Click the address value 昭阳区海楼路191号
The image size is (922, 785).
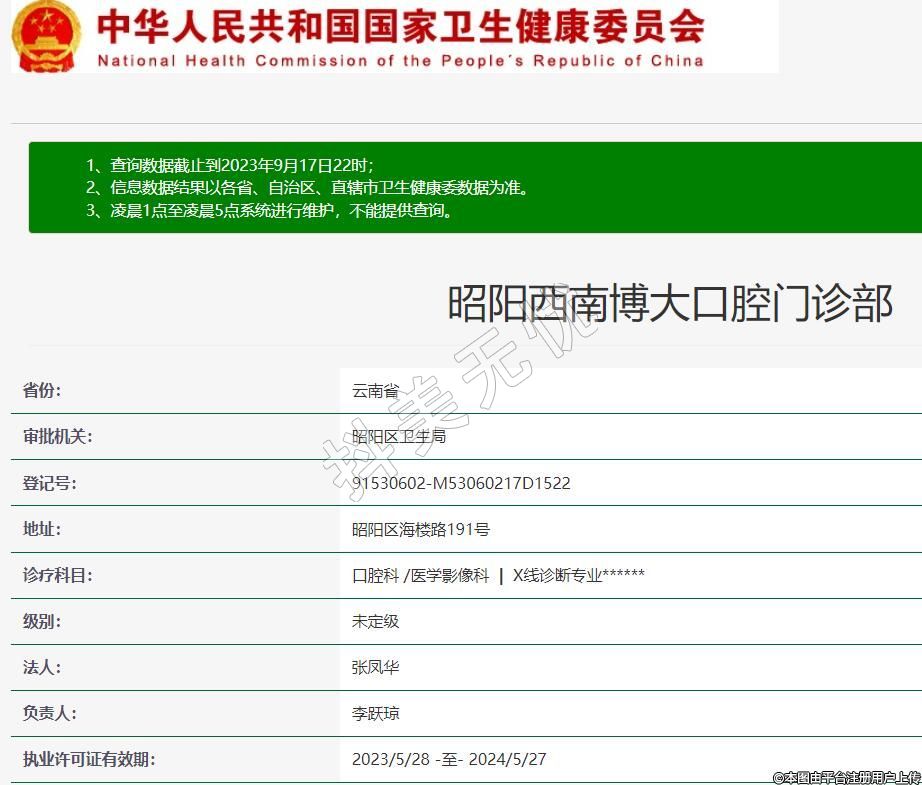pos(421,529)
